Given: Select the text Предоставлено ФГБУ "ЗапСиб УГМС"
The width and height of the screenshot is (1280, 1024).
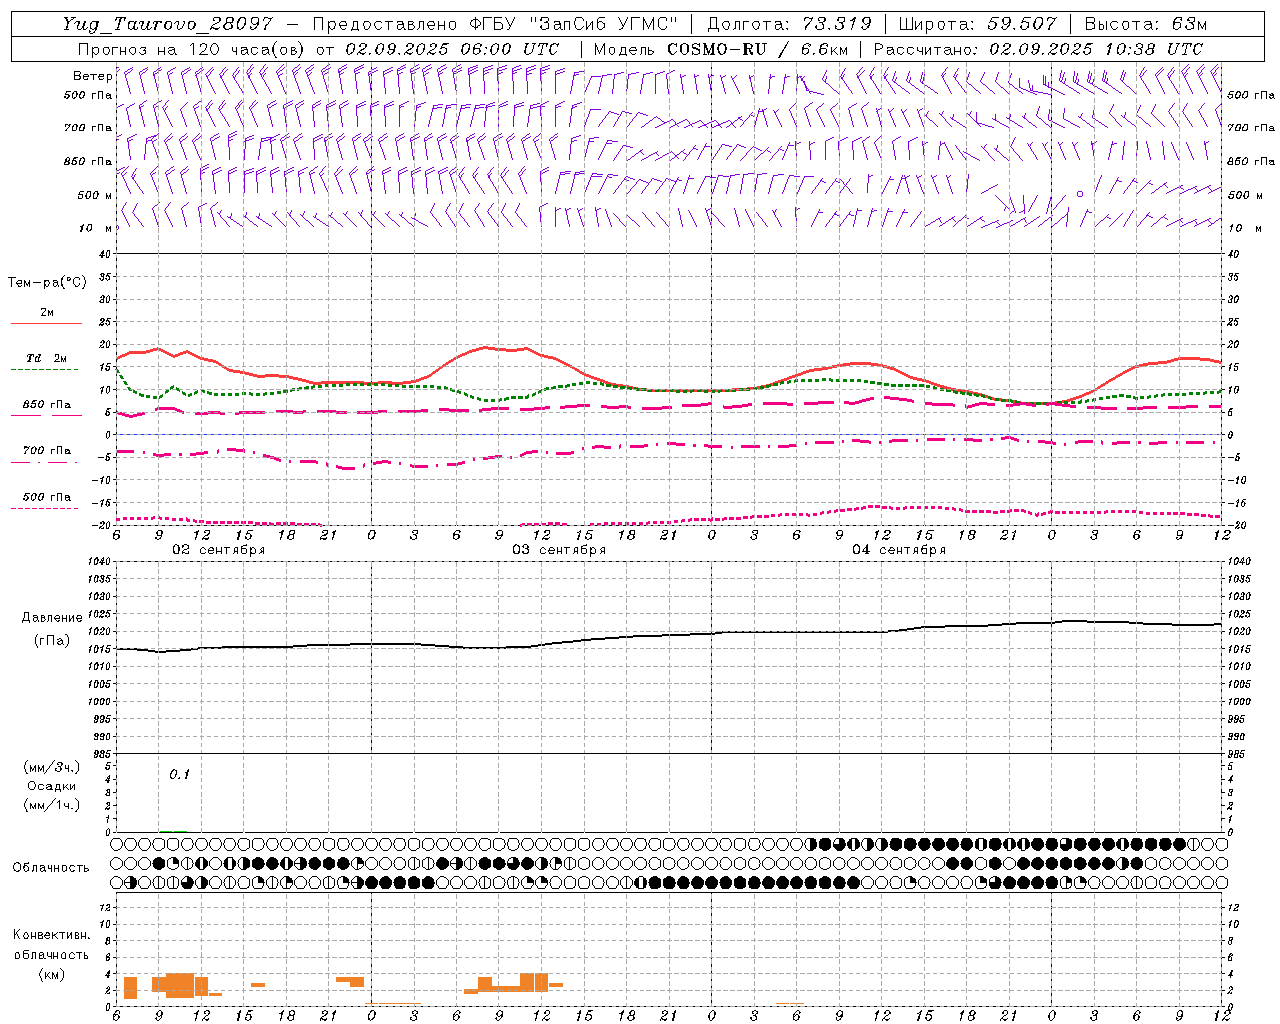Looking at the screenshot, I should tap(497, 24).
